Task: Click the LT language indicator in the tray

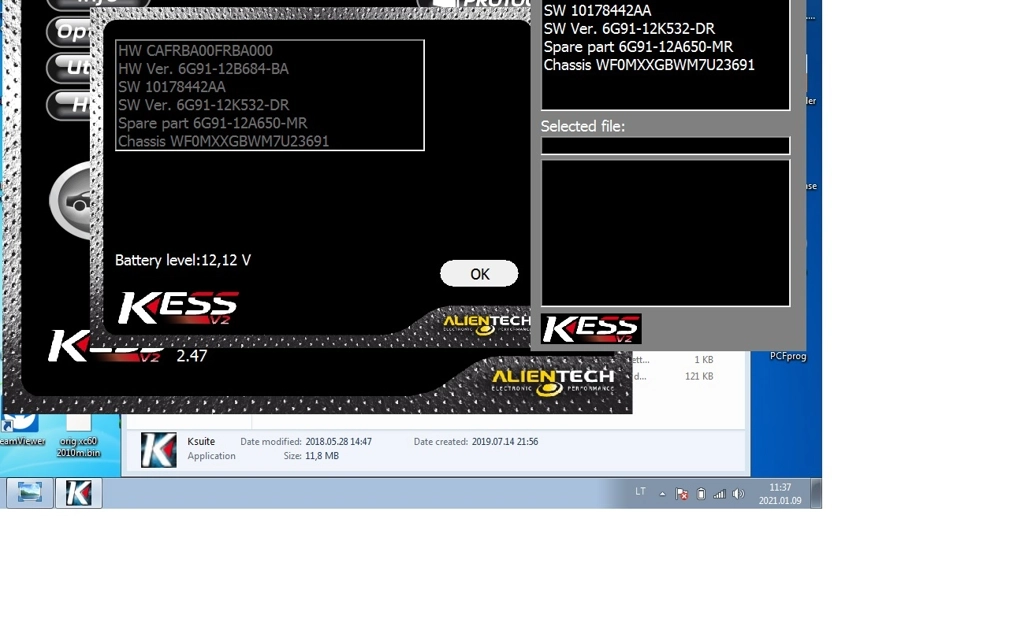Action: (640, 492)
